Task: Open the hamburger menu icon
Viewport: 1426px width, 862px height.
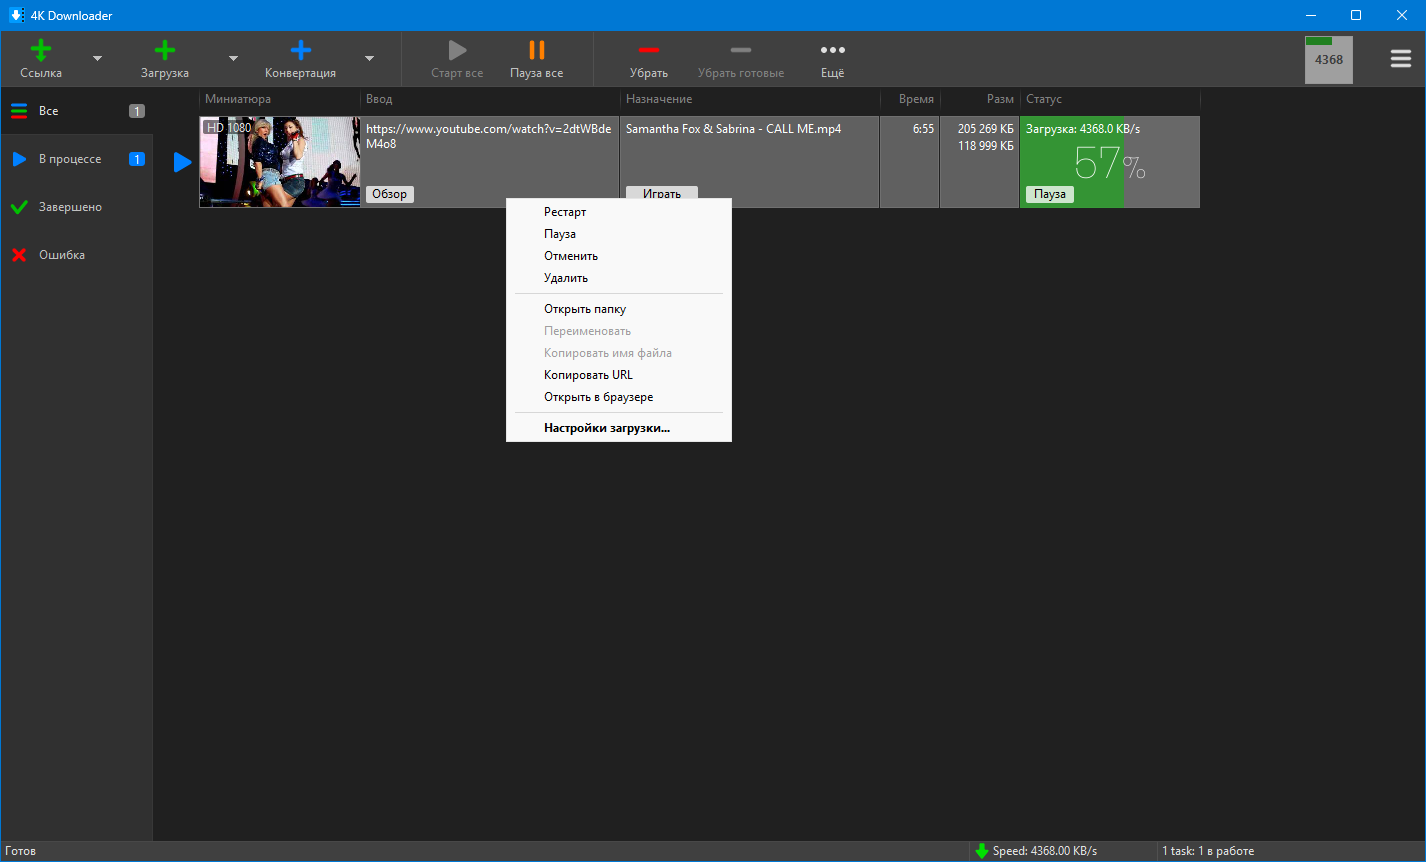Action: pyautogui.click(x=1400, y=59)
